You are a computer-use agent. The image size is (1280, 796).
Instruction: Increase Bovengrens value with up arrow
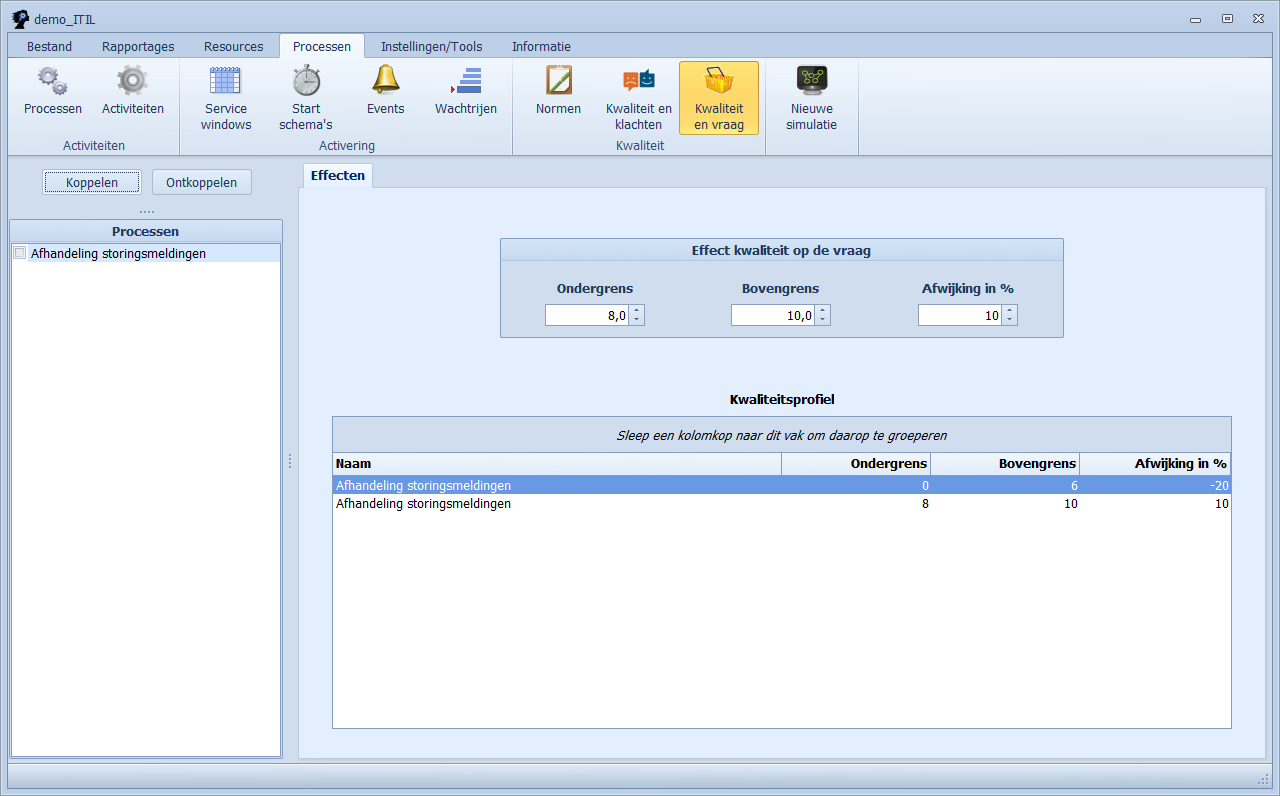823,311
